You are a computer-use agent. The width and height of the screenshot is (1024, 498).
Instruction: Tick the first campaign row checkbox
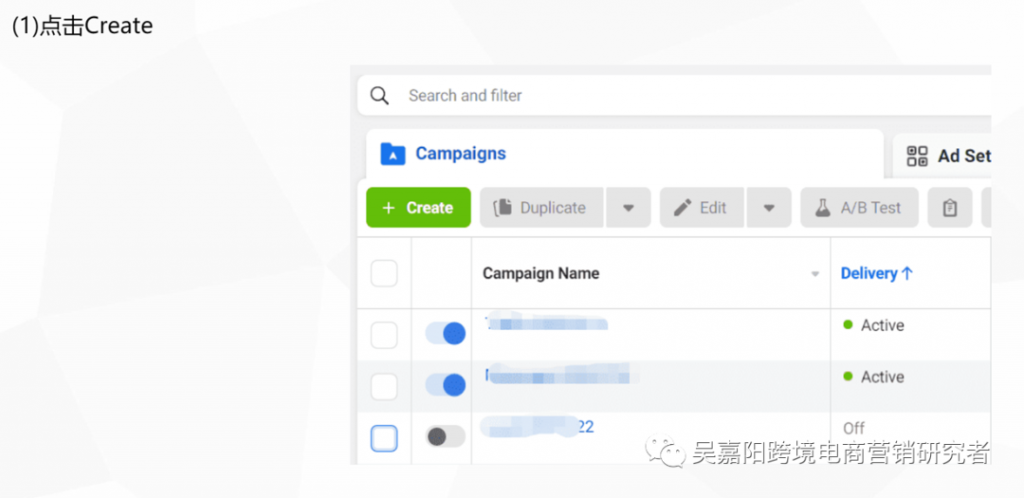pos(384,335)
